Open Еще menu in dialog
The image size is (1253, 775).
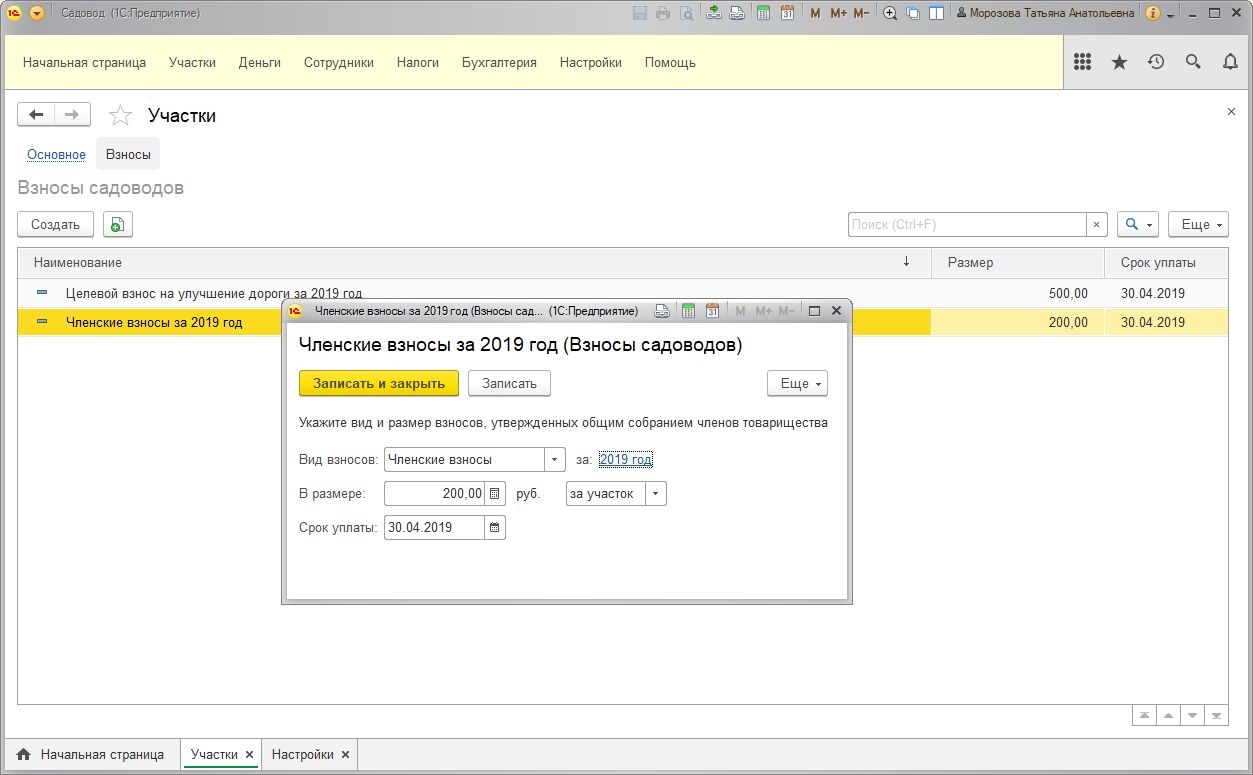coord(797,383)
